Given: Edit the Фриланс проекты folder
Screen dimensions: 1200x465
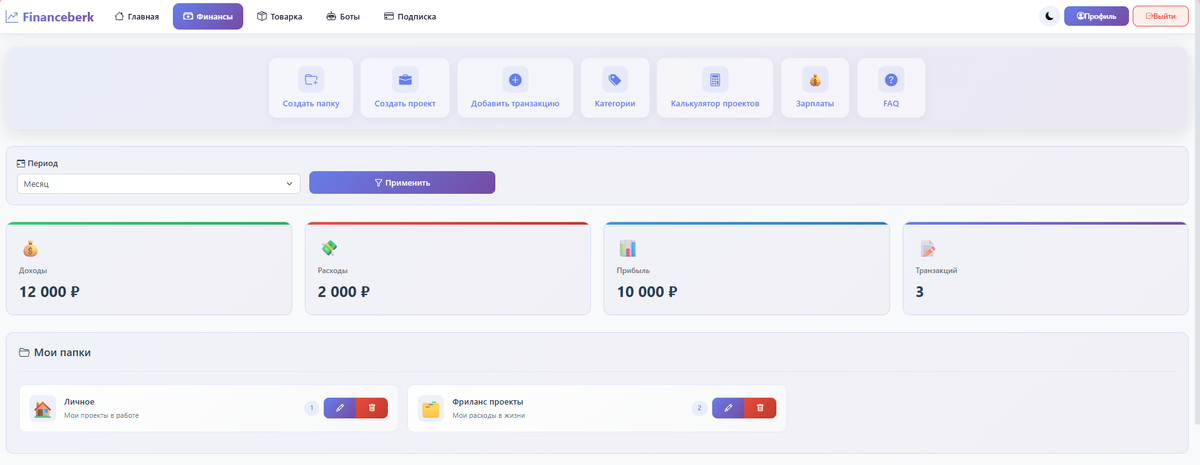Looking at the screenshot, I should tap(728, 408).
